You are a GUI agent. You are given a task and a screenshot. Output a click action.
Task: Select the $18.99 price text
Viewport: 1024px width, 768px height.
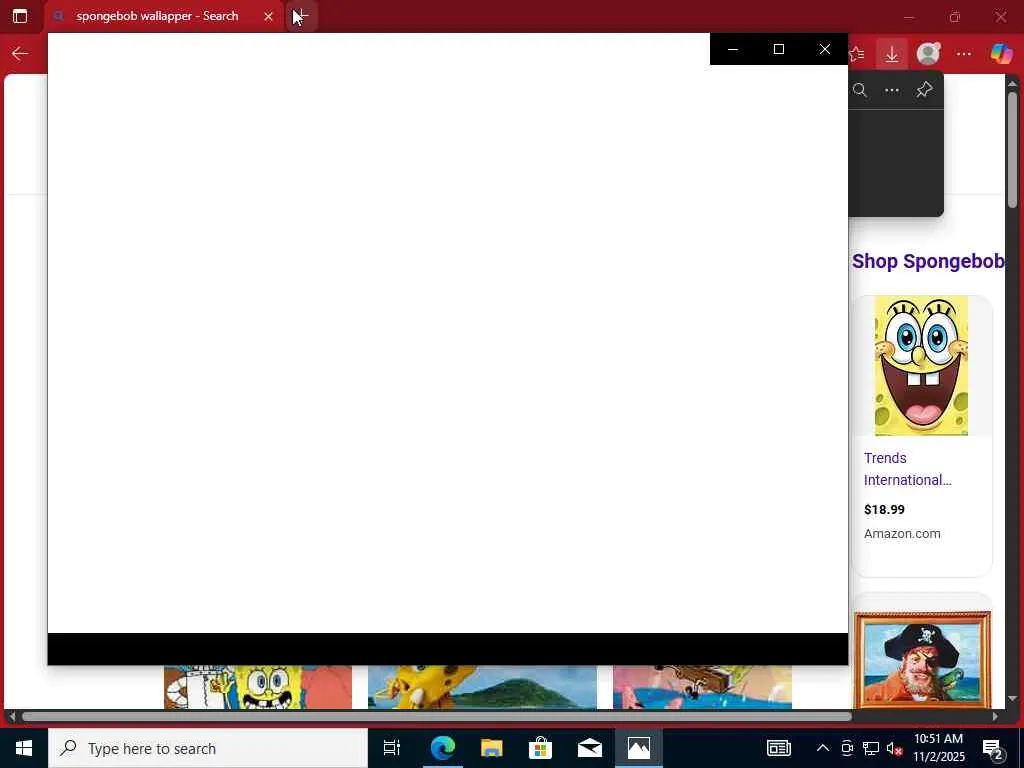(884, 509)
